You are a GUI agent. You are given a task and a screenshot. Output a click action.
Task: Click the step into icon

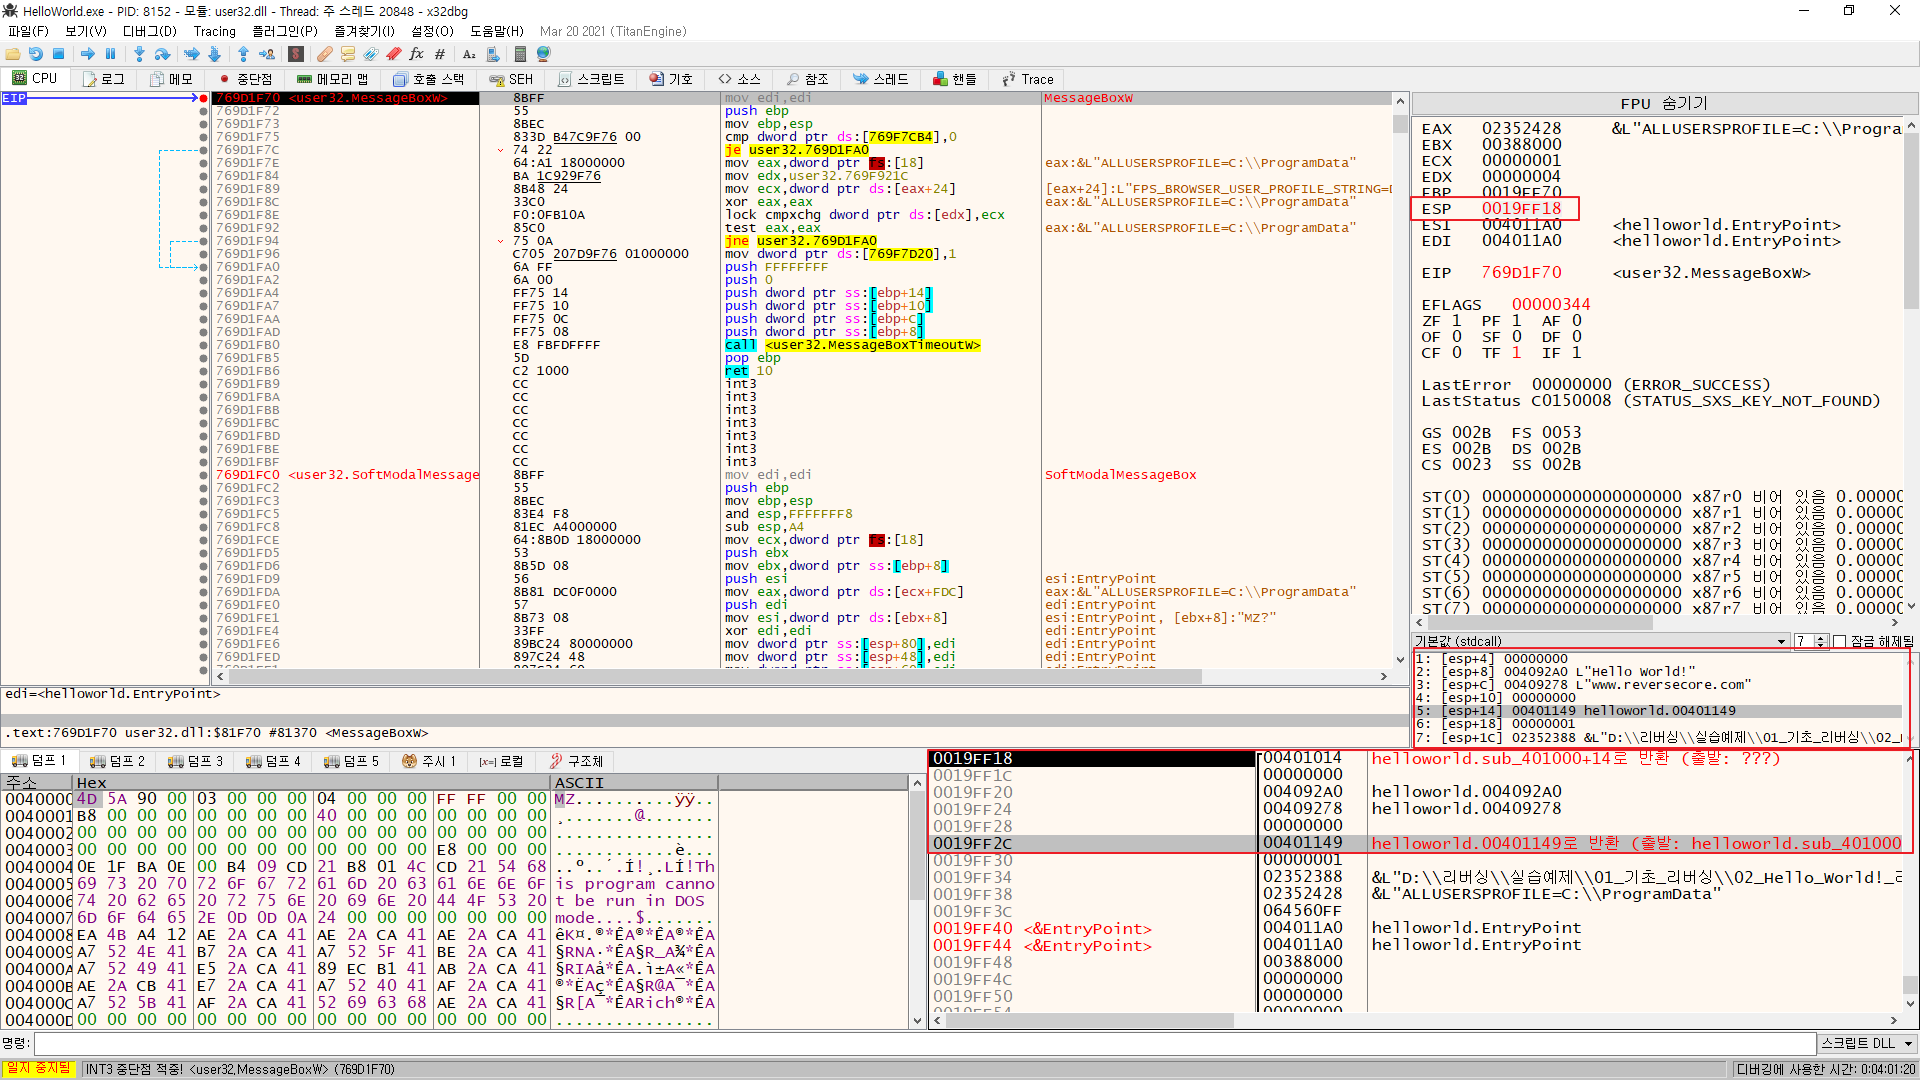(x=139, y=54)
